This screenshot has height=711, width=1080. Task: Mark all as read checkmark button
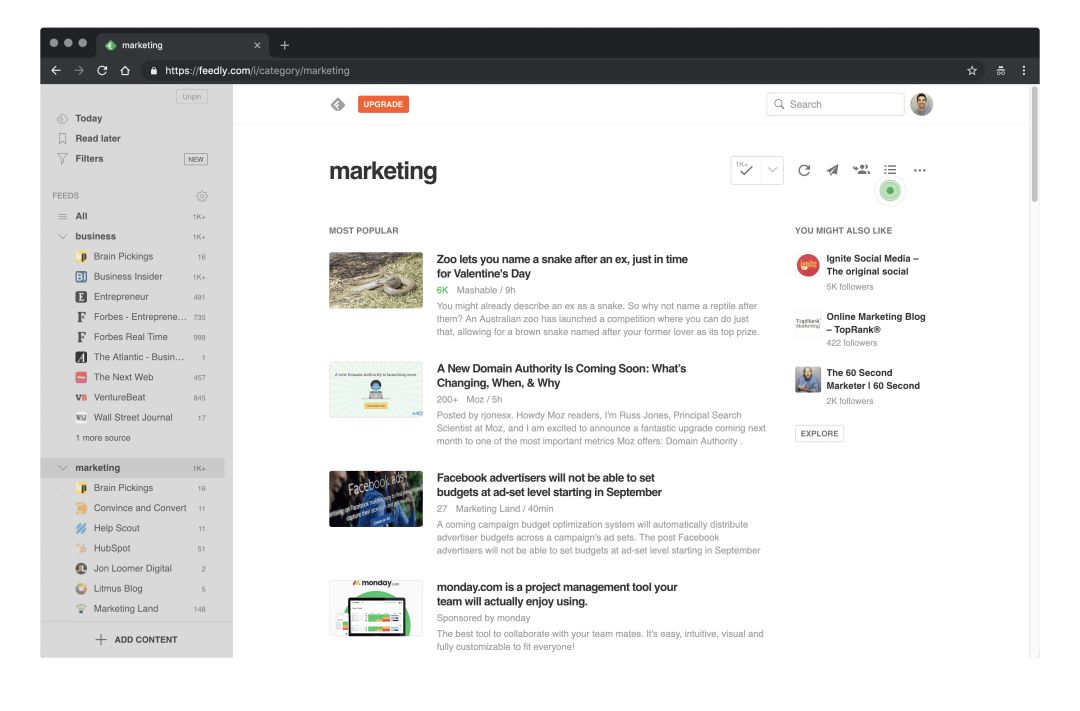click(x=745, y=170)
